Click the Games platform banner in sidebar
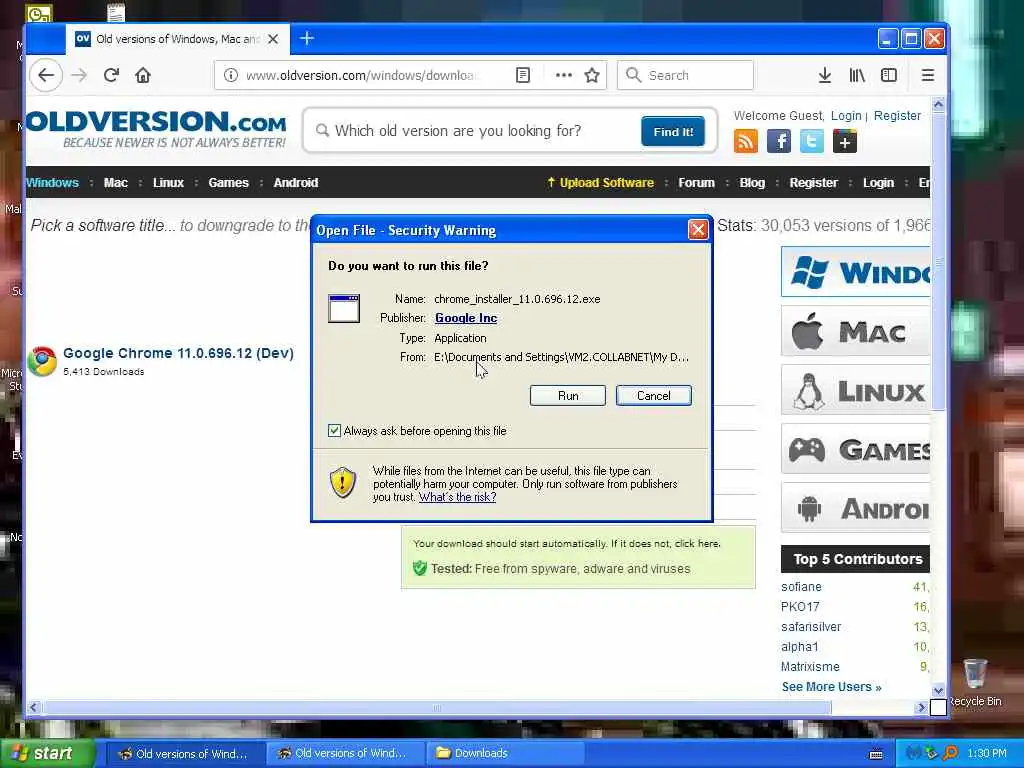Screen dimensions: 1024x768 pos(856,449)
